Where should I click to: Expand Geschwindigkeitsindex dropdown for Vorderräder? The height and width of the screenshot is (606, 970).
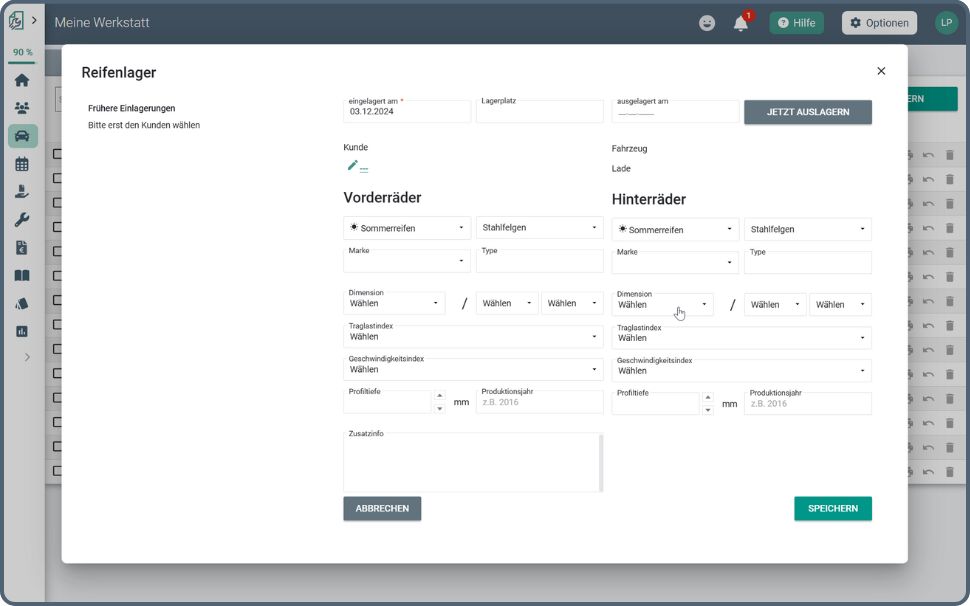pyautogui.click(x=473, y=370)
